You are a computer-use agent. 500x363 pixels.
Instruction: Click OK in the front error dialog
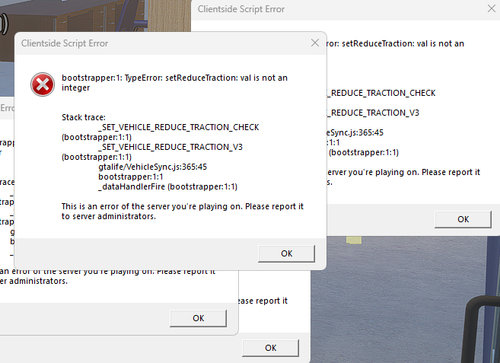point(286,254)
